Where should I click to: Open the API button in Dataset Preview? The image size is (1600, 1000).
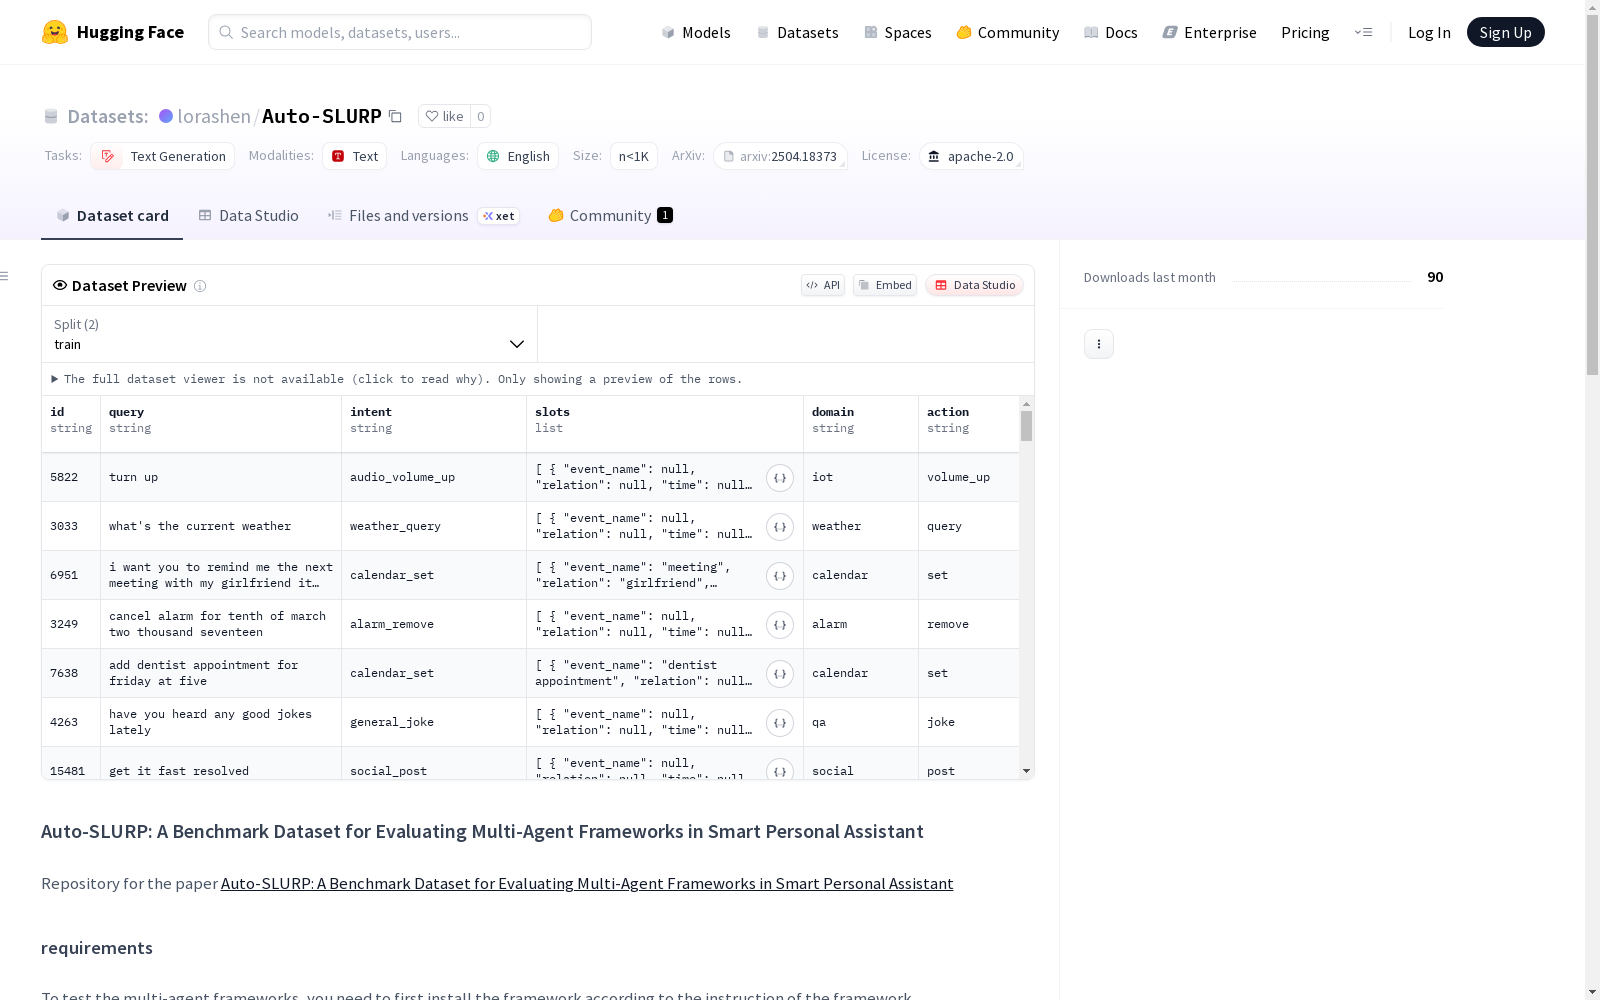coord(823,285)
